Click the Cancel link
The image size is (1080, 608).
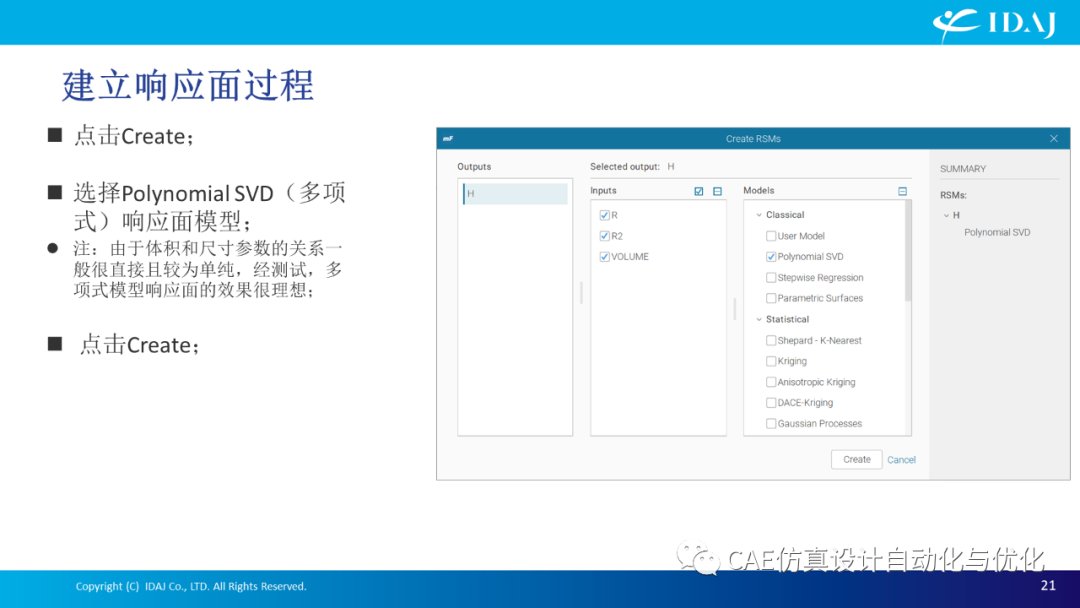pyautogui.click(x=901, y=460)
